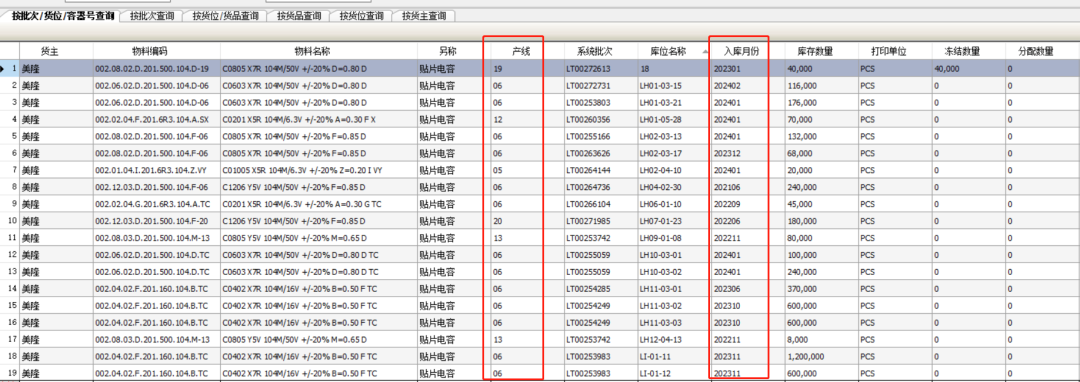Viewport: 1080px width, 382px height.
Task: Sort by the 产线 column header
Action: (x=521, y=51)
